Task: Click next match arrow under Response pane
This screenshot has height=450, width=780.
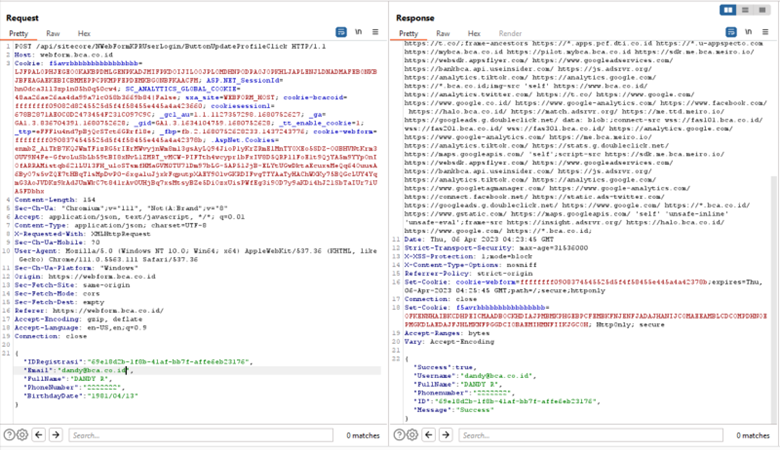Action: (447, 435)
